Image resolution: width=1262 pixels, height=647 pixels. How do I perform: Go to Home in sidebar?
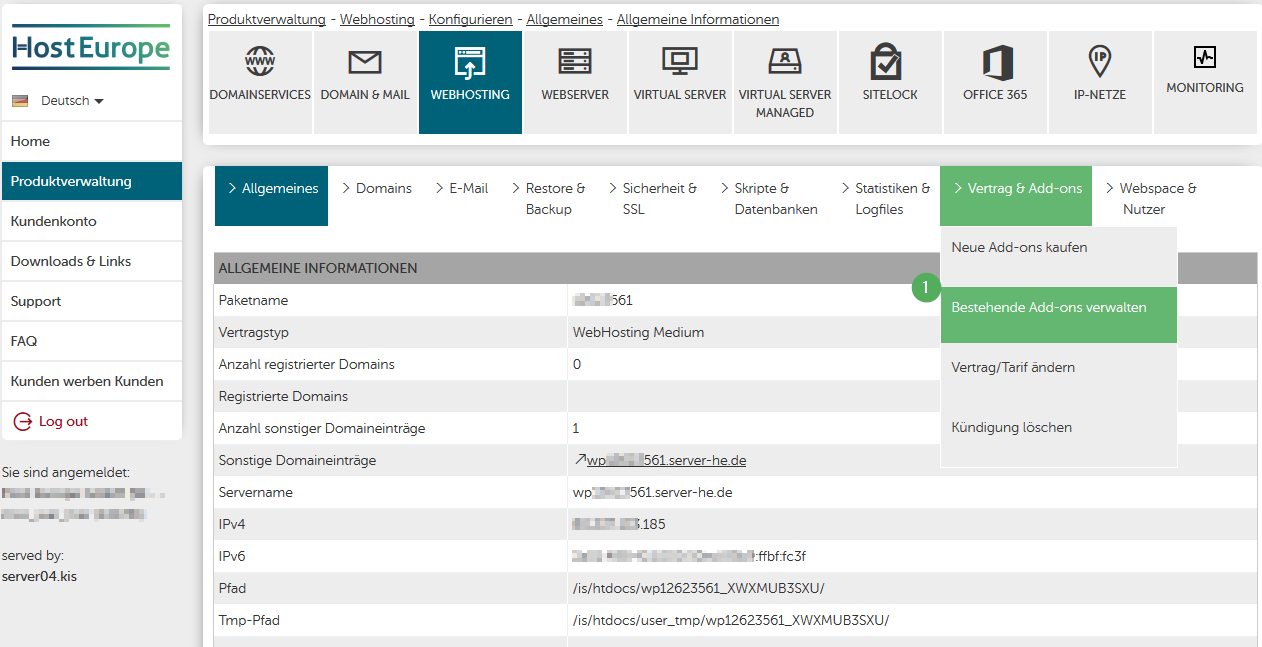click(x=92, y=142)
